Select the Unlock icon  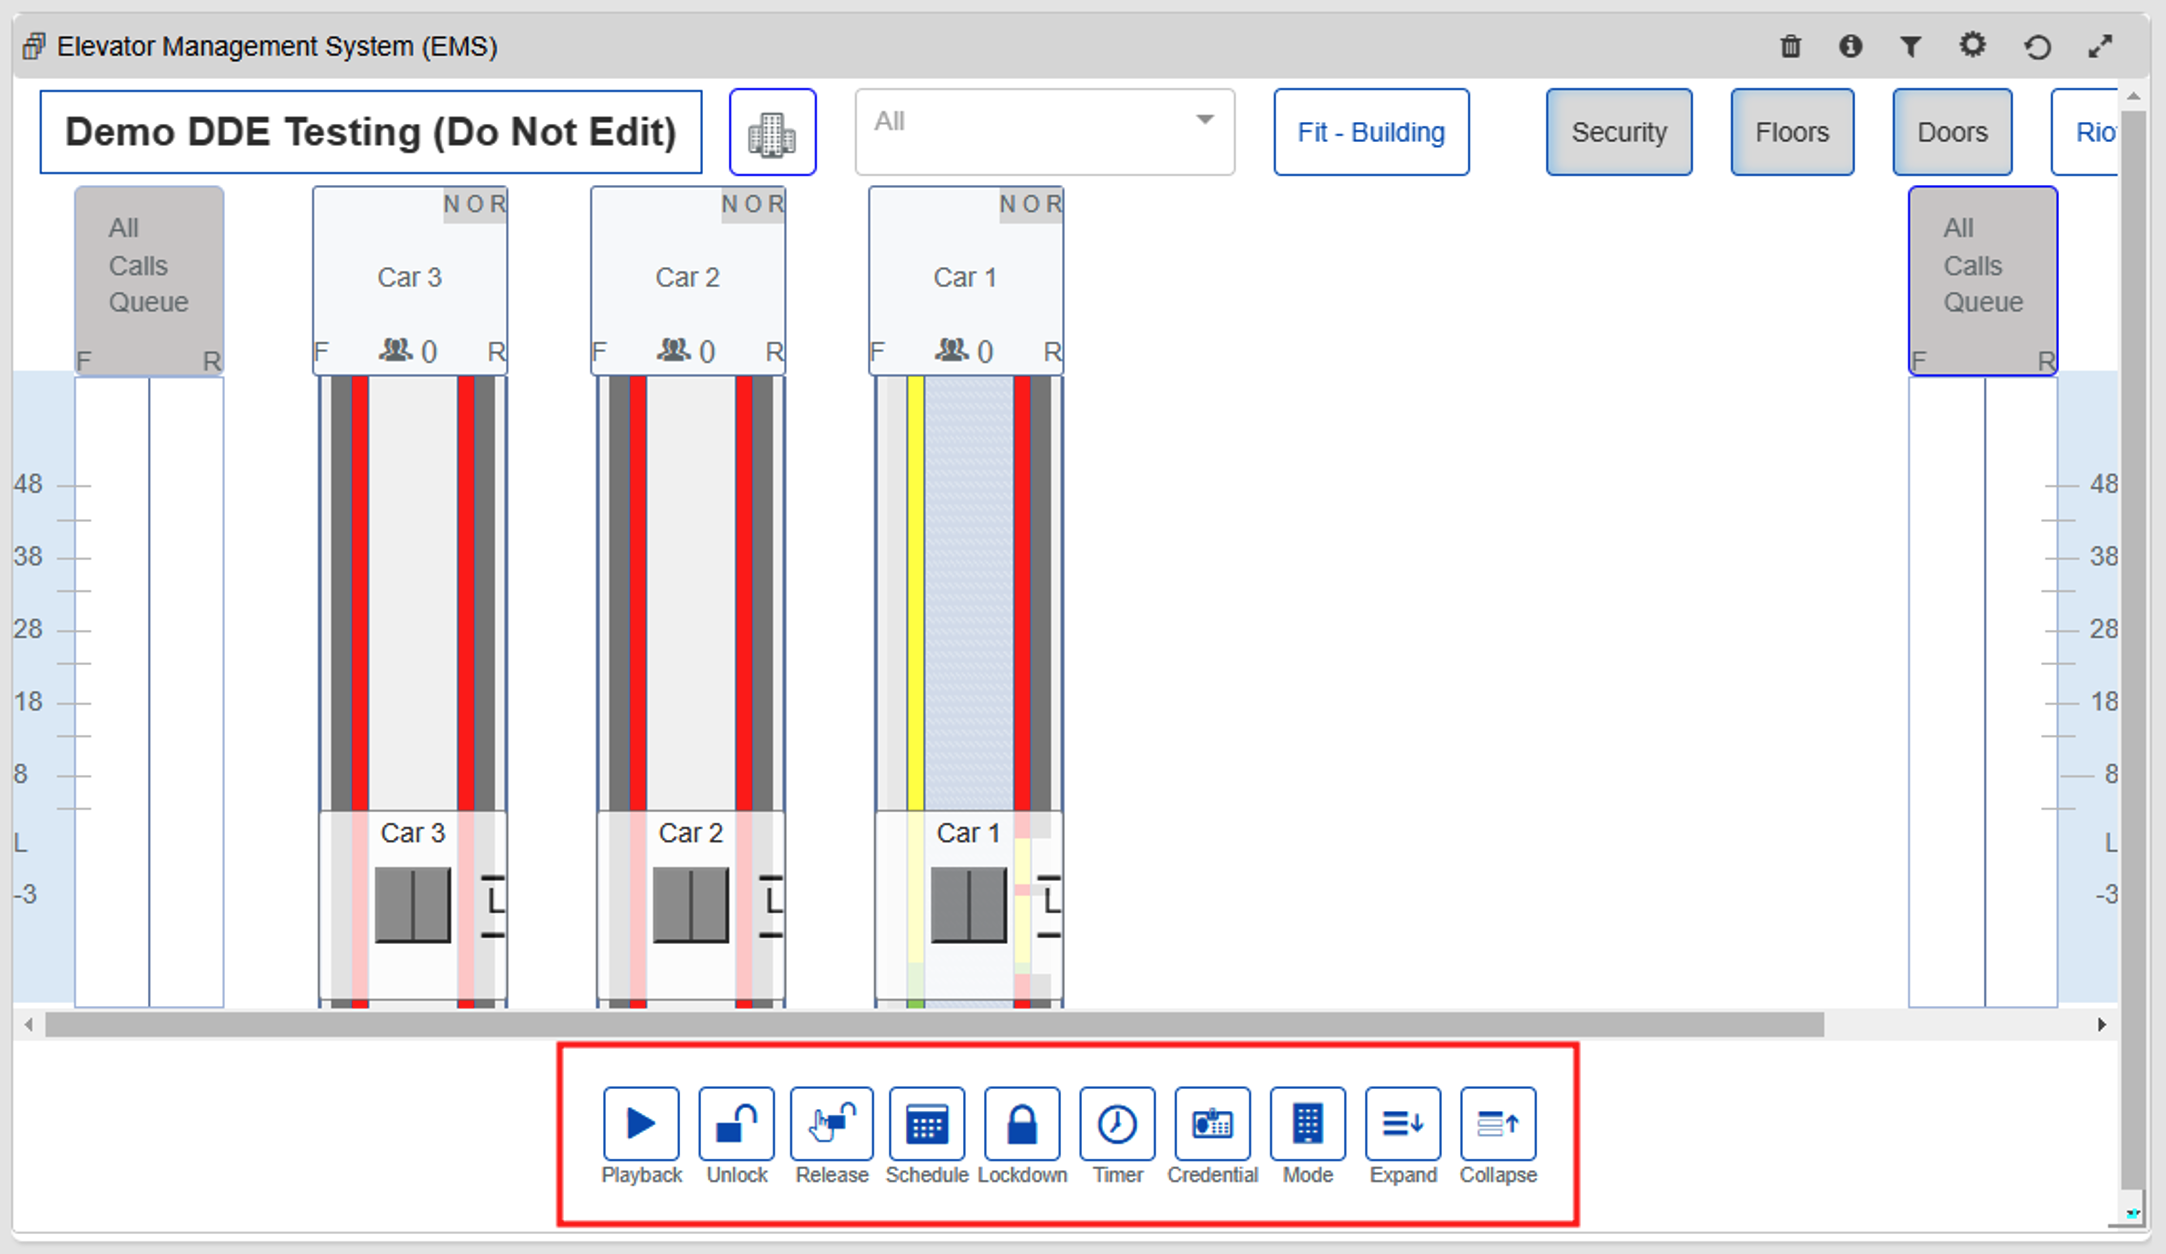click(736, 1123)
